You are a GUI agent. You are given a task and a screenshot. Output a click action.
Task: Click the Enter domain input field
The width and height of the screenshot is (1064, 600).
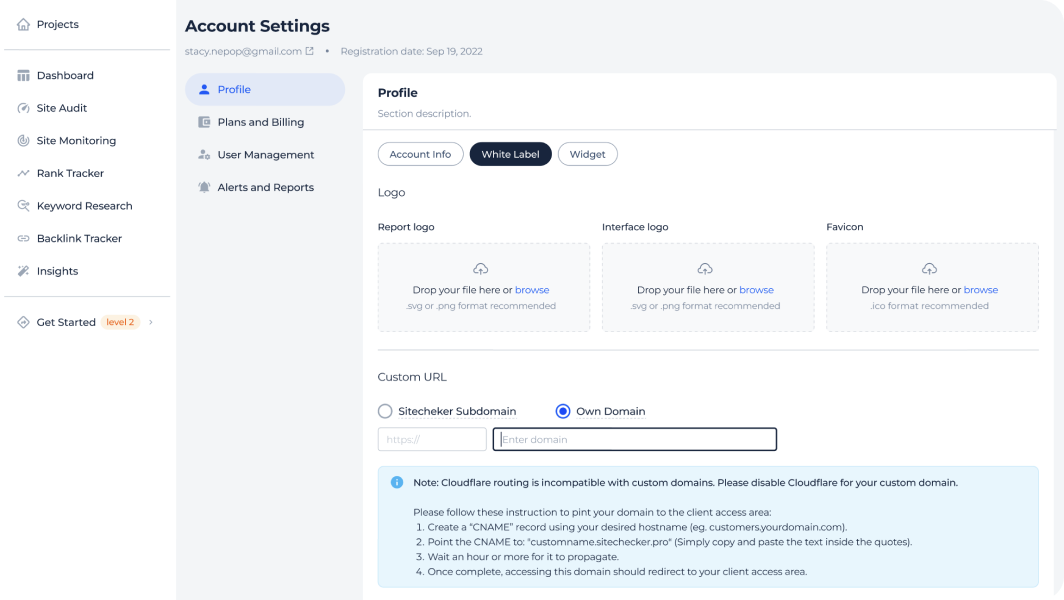coord(634,439)
